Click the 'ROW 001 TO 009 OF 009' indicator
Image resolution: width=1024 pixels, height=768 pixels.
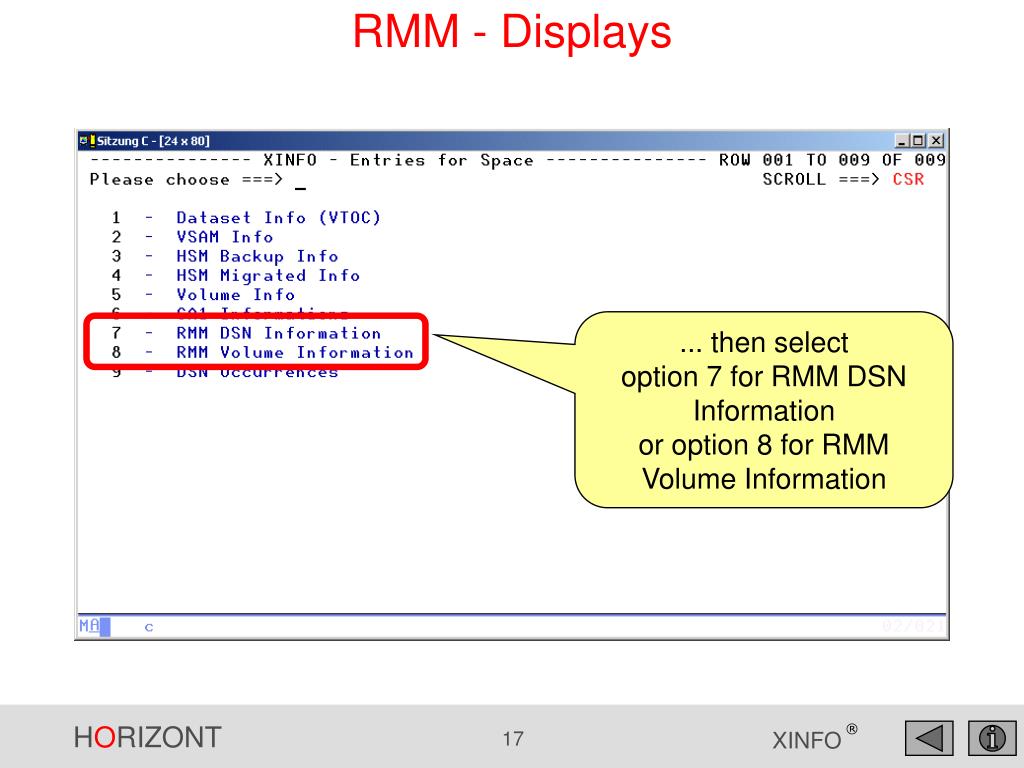coord(832,161)
